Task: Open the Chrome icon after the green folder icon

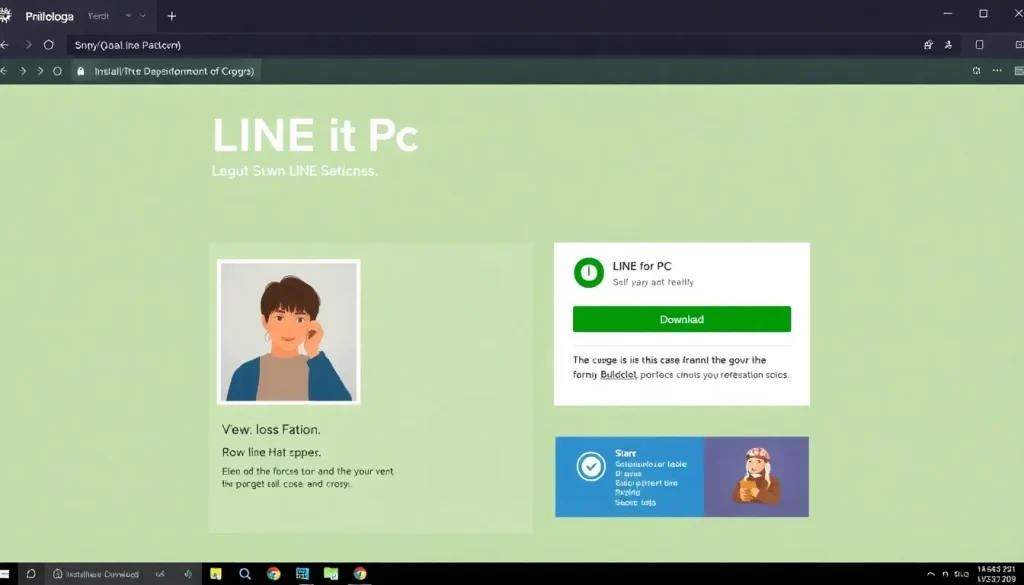Action: tap(360, 574)
